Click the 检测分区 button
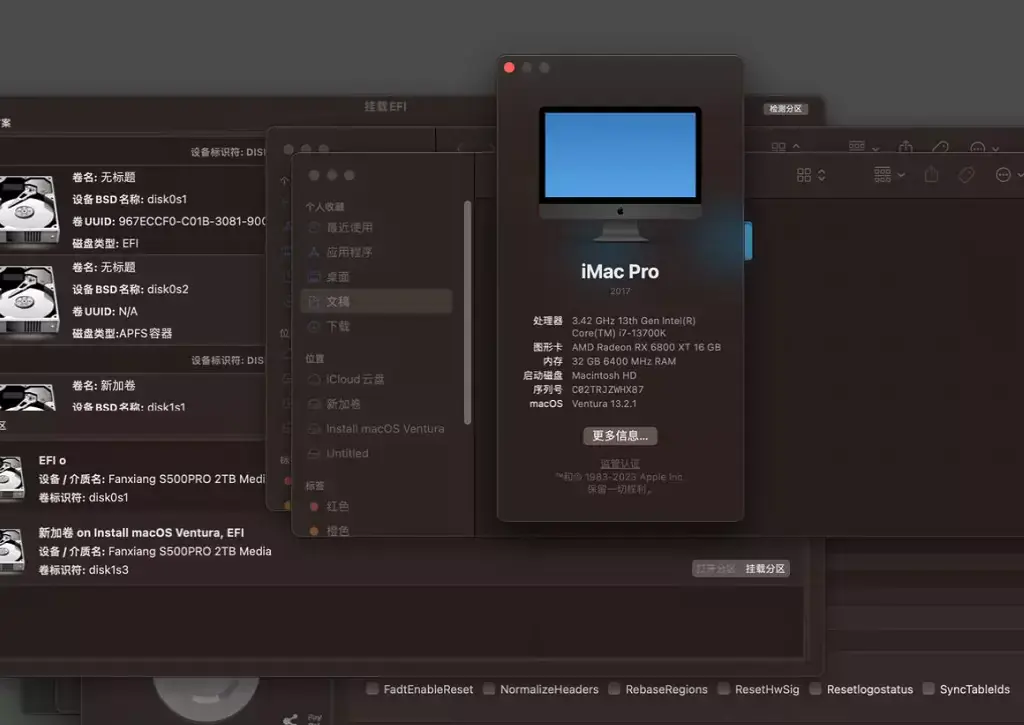 tap(786, 109)
